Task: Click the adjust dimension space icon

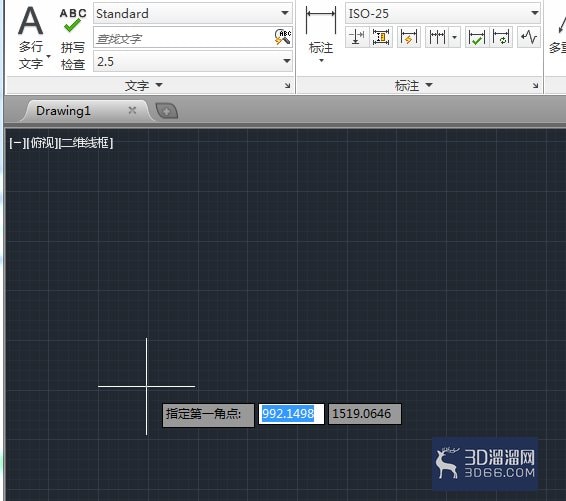Action: [x=381, y=37]
